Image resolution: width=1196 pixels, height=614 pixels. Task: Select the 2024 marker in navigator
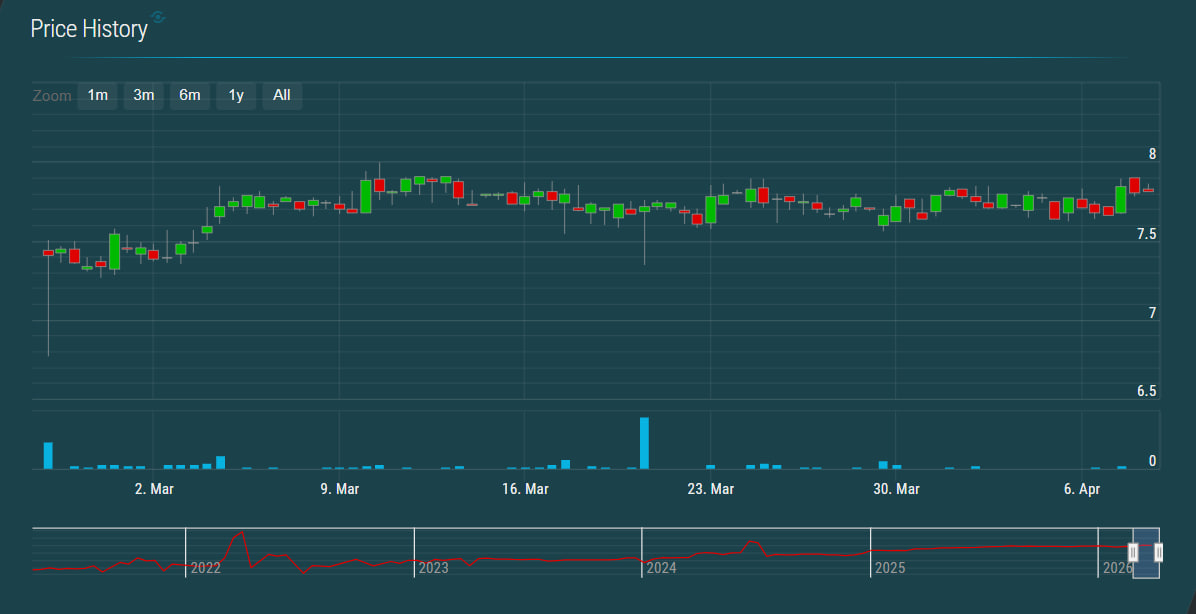click(x=661, y=568)
